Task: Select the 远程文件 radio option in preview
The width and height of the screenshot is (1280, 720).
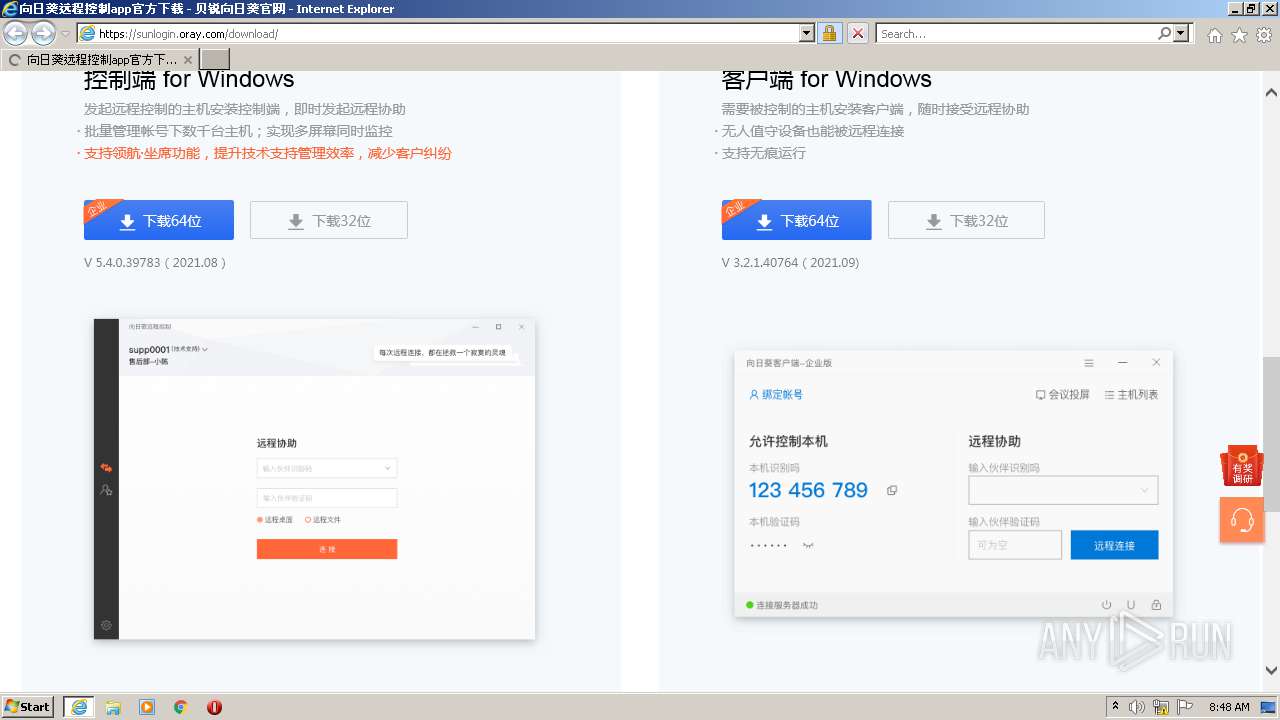Action: [323, 520]
